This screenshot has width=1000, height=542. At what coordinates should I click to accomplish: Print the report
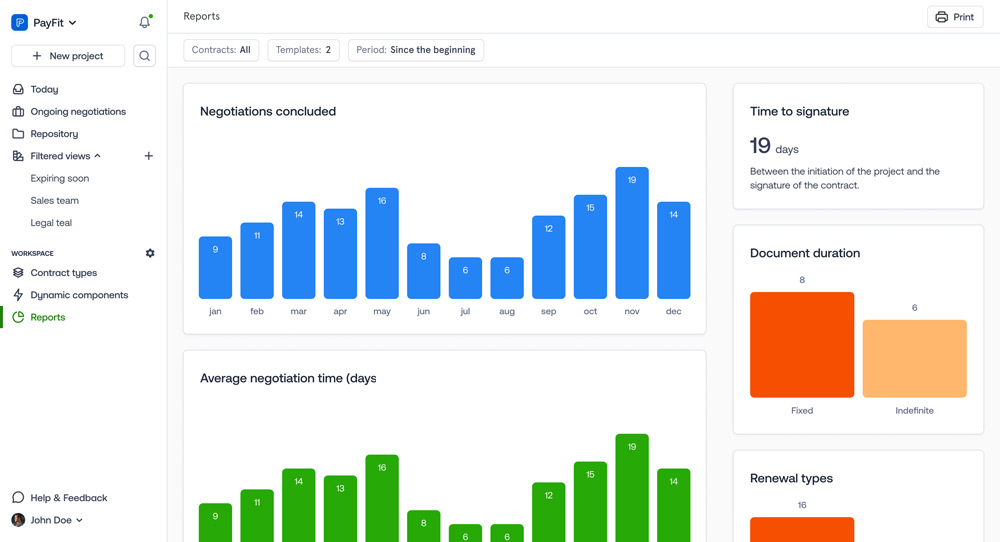point(954,17)
